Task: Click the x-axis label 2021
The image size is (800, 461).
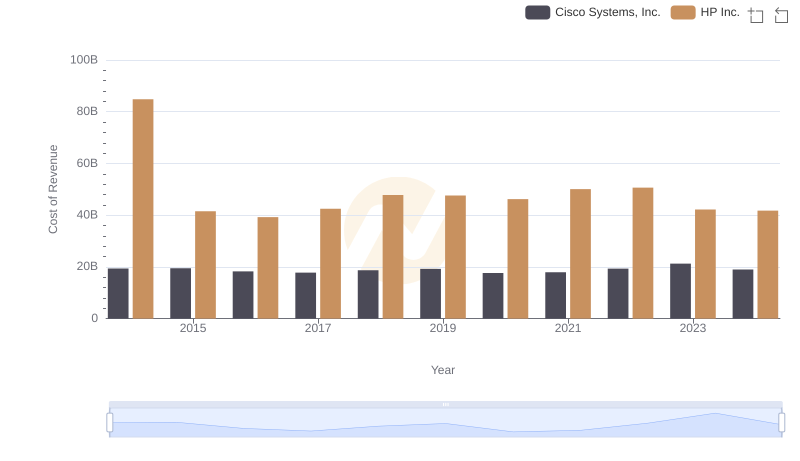Action: [568, 328]
